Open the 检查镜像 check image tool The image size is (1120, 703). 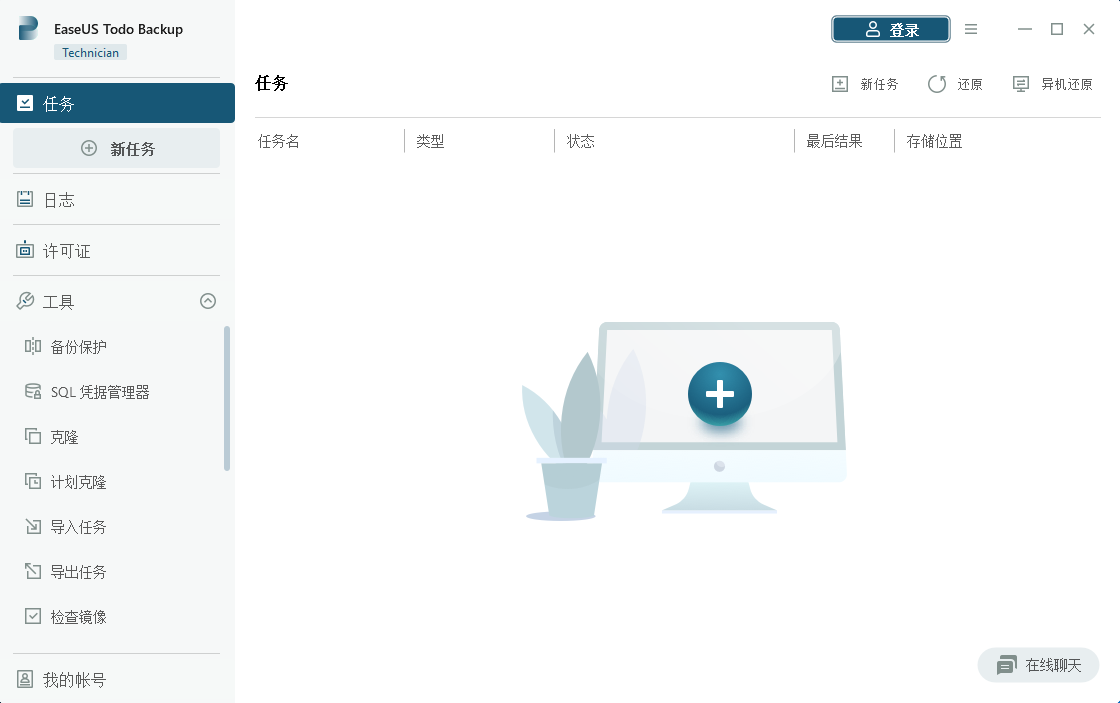pos(78,617)
